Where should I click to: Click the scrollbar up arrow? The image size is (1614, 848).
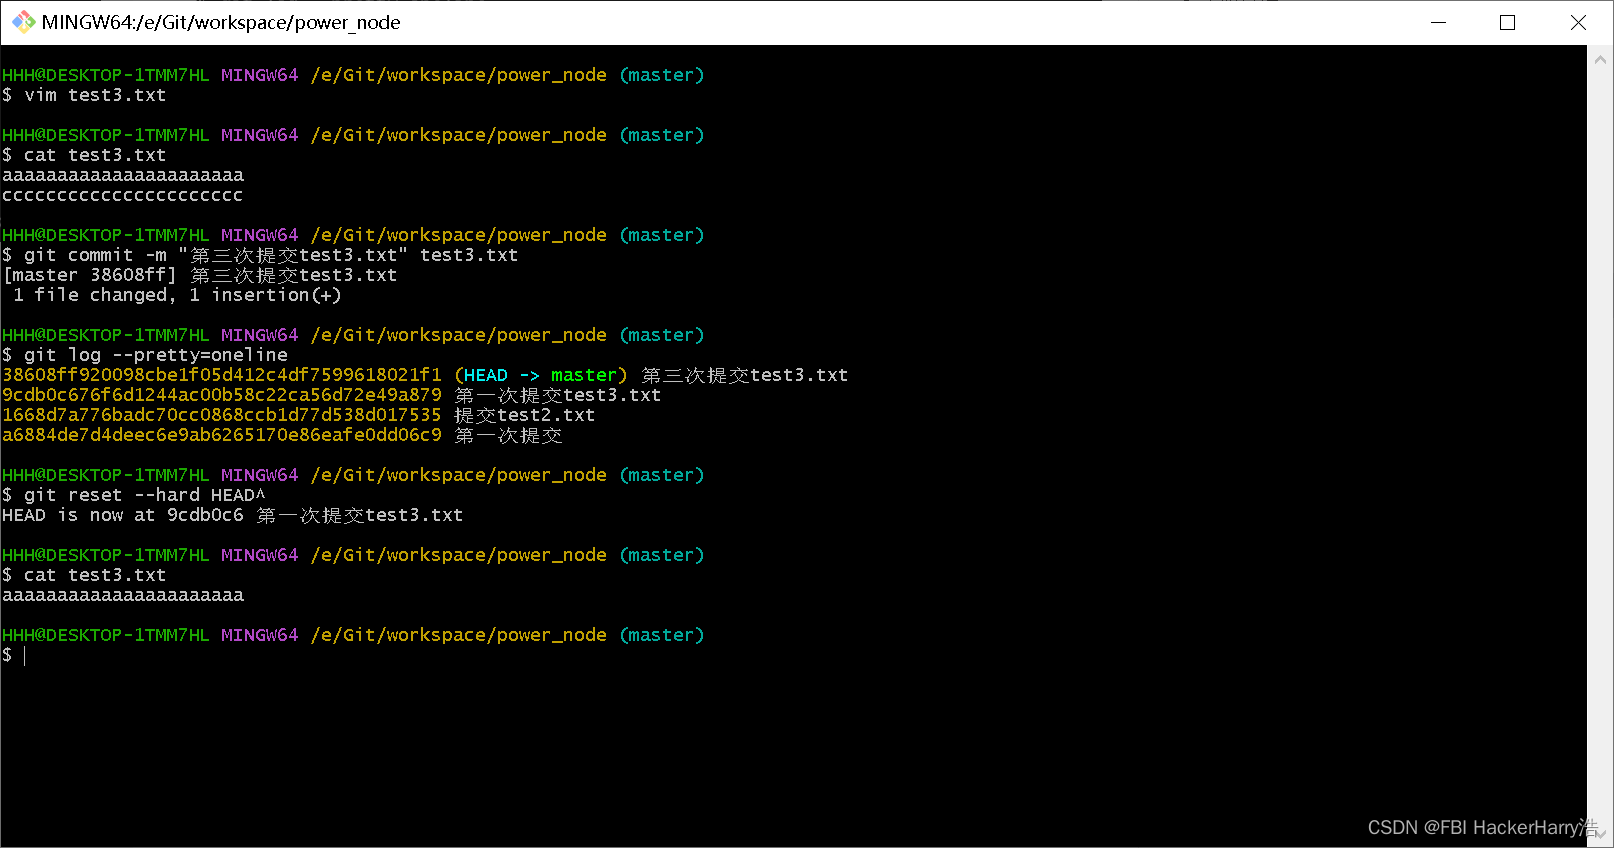coord(1600,60)
